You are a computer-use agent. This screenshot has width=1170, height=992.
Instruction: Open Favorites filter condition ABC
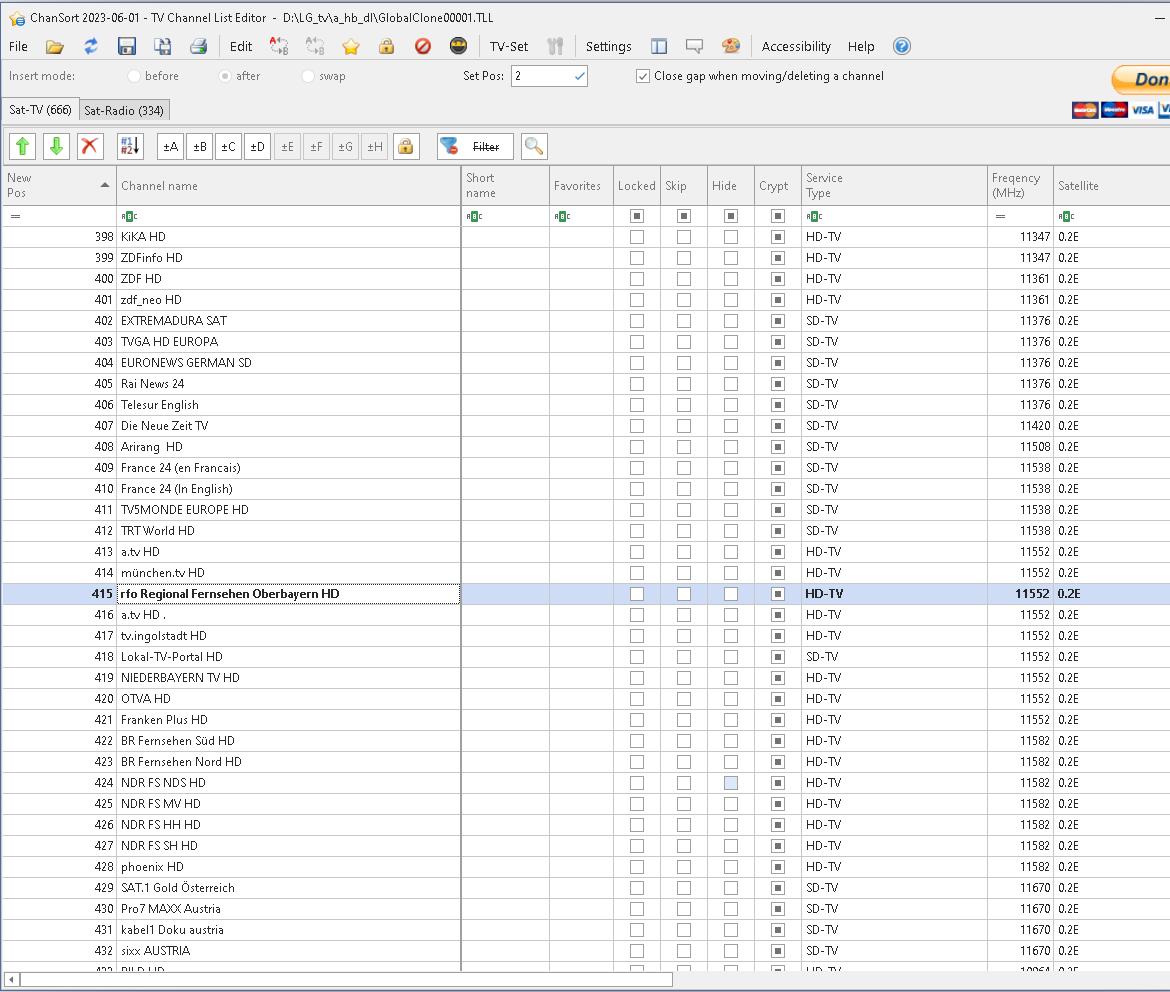[562, 216]
